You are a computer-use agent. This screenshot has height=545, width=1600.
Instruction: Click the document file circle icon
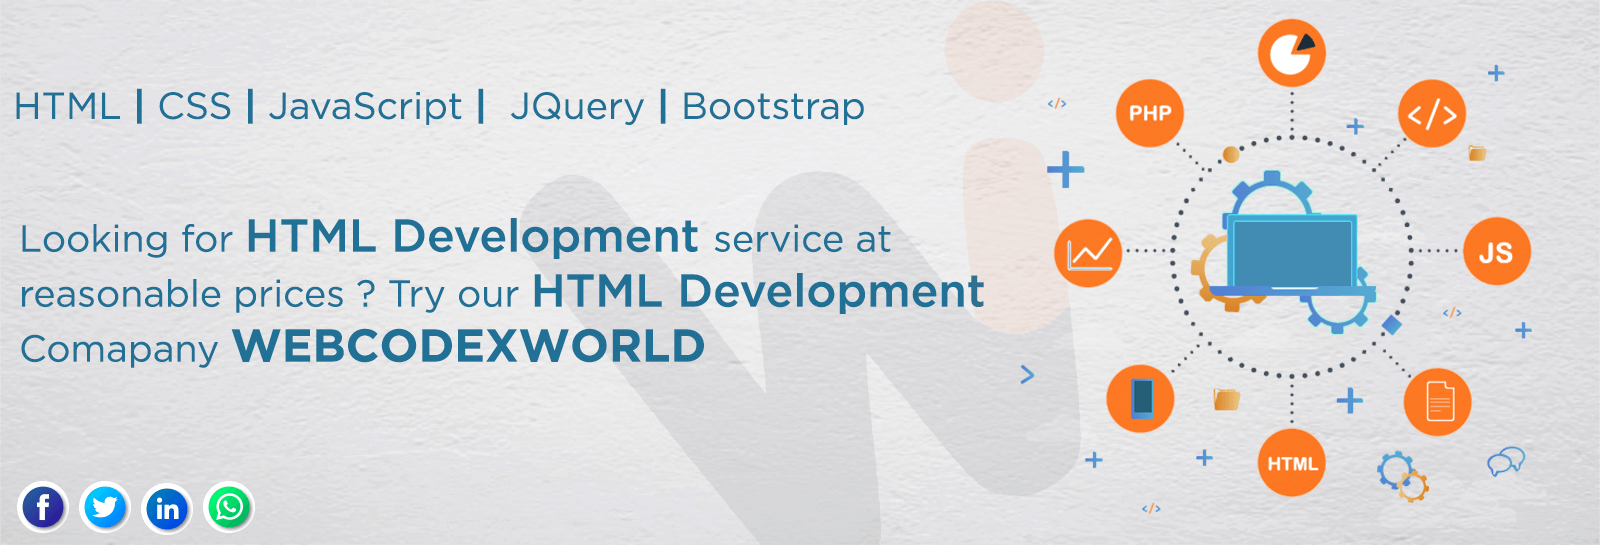point(1438,402)
